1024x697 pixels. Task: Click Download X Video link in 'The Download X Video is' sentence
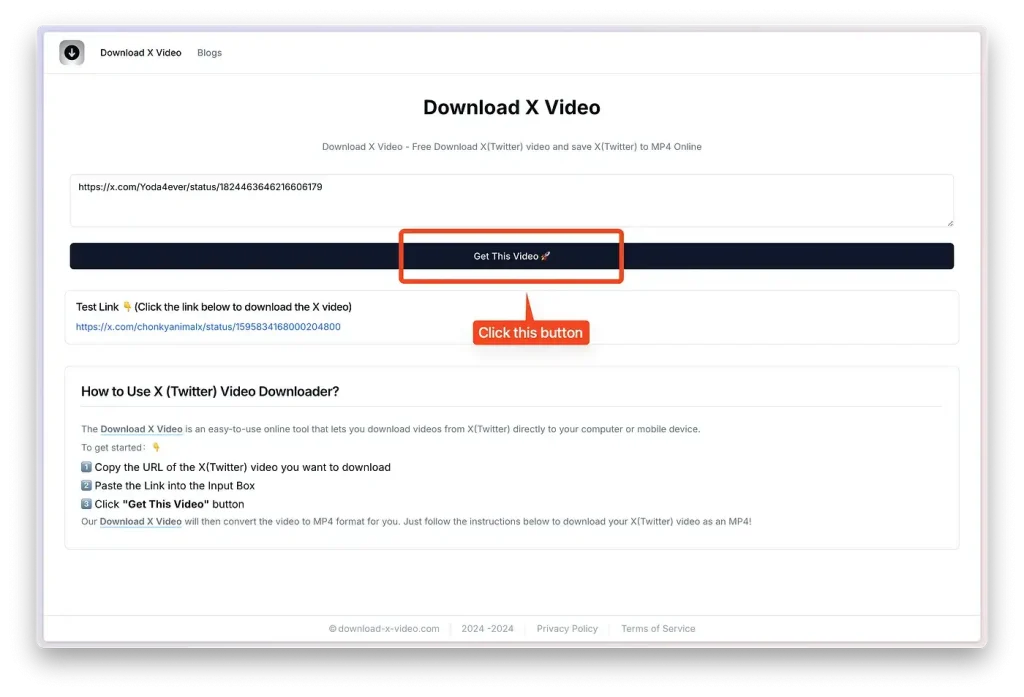(x=141, y=429)
